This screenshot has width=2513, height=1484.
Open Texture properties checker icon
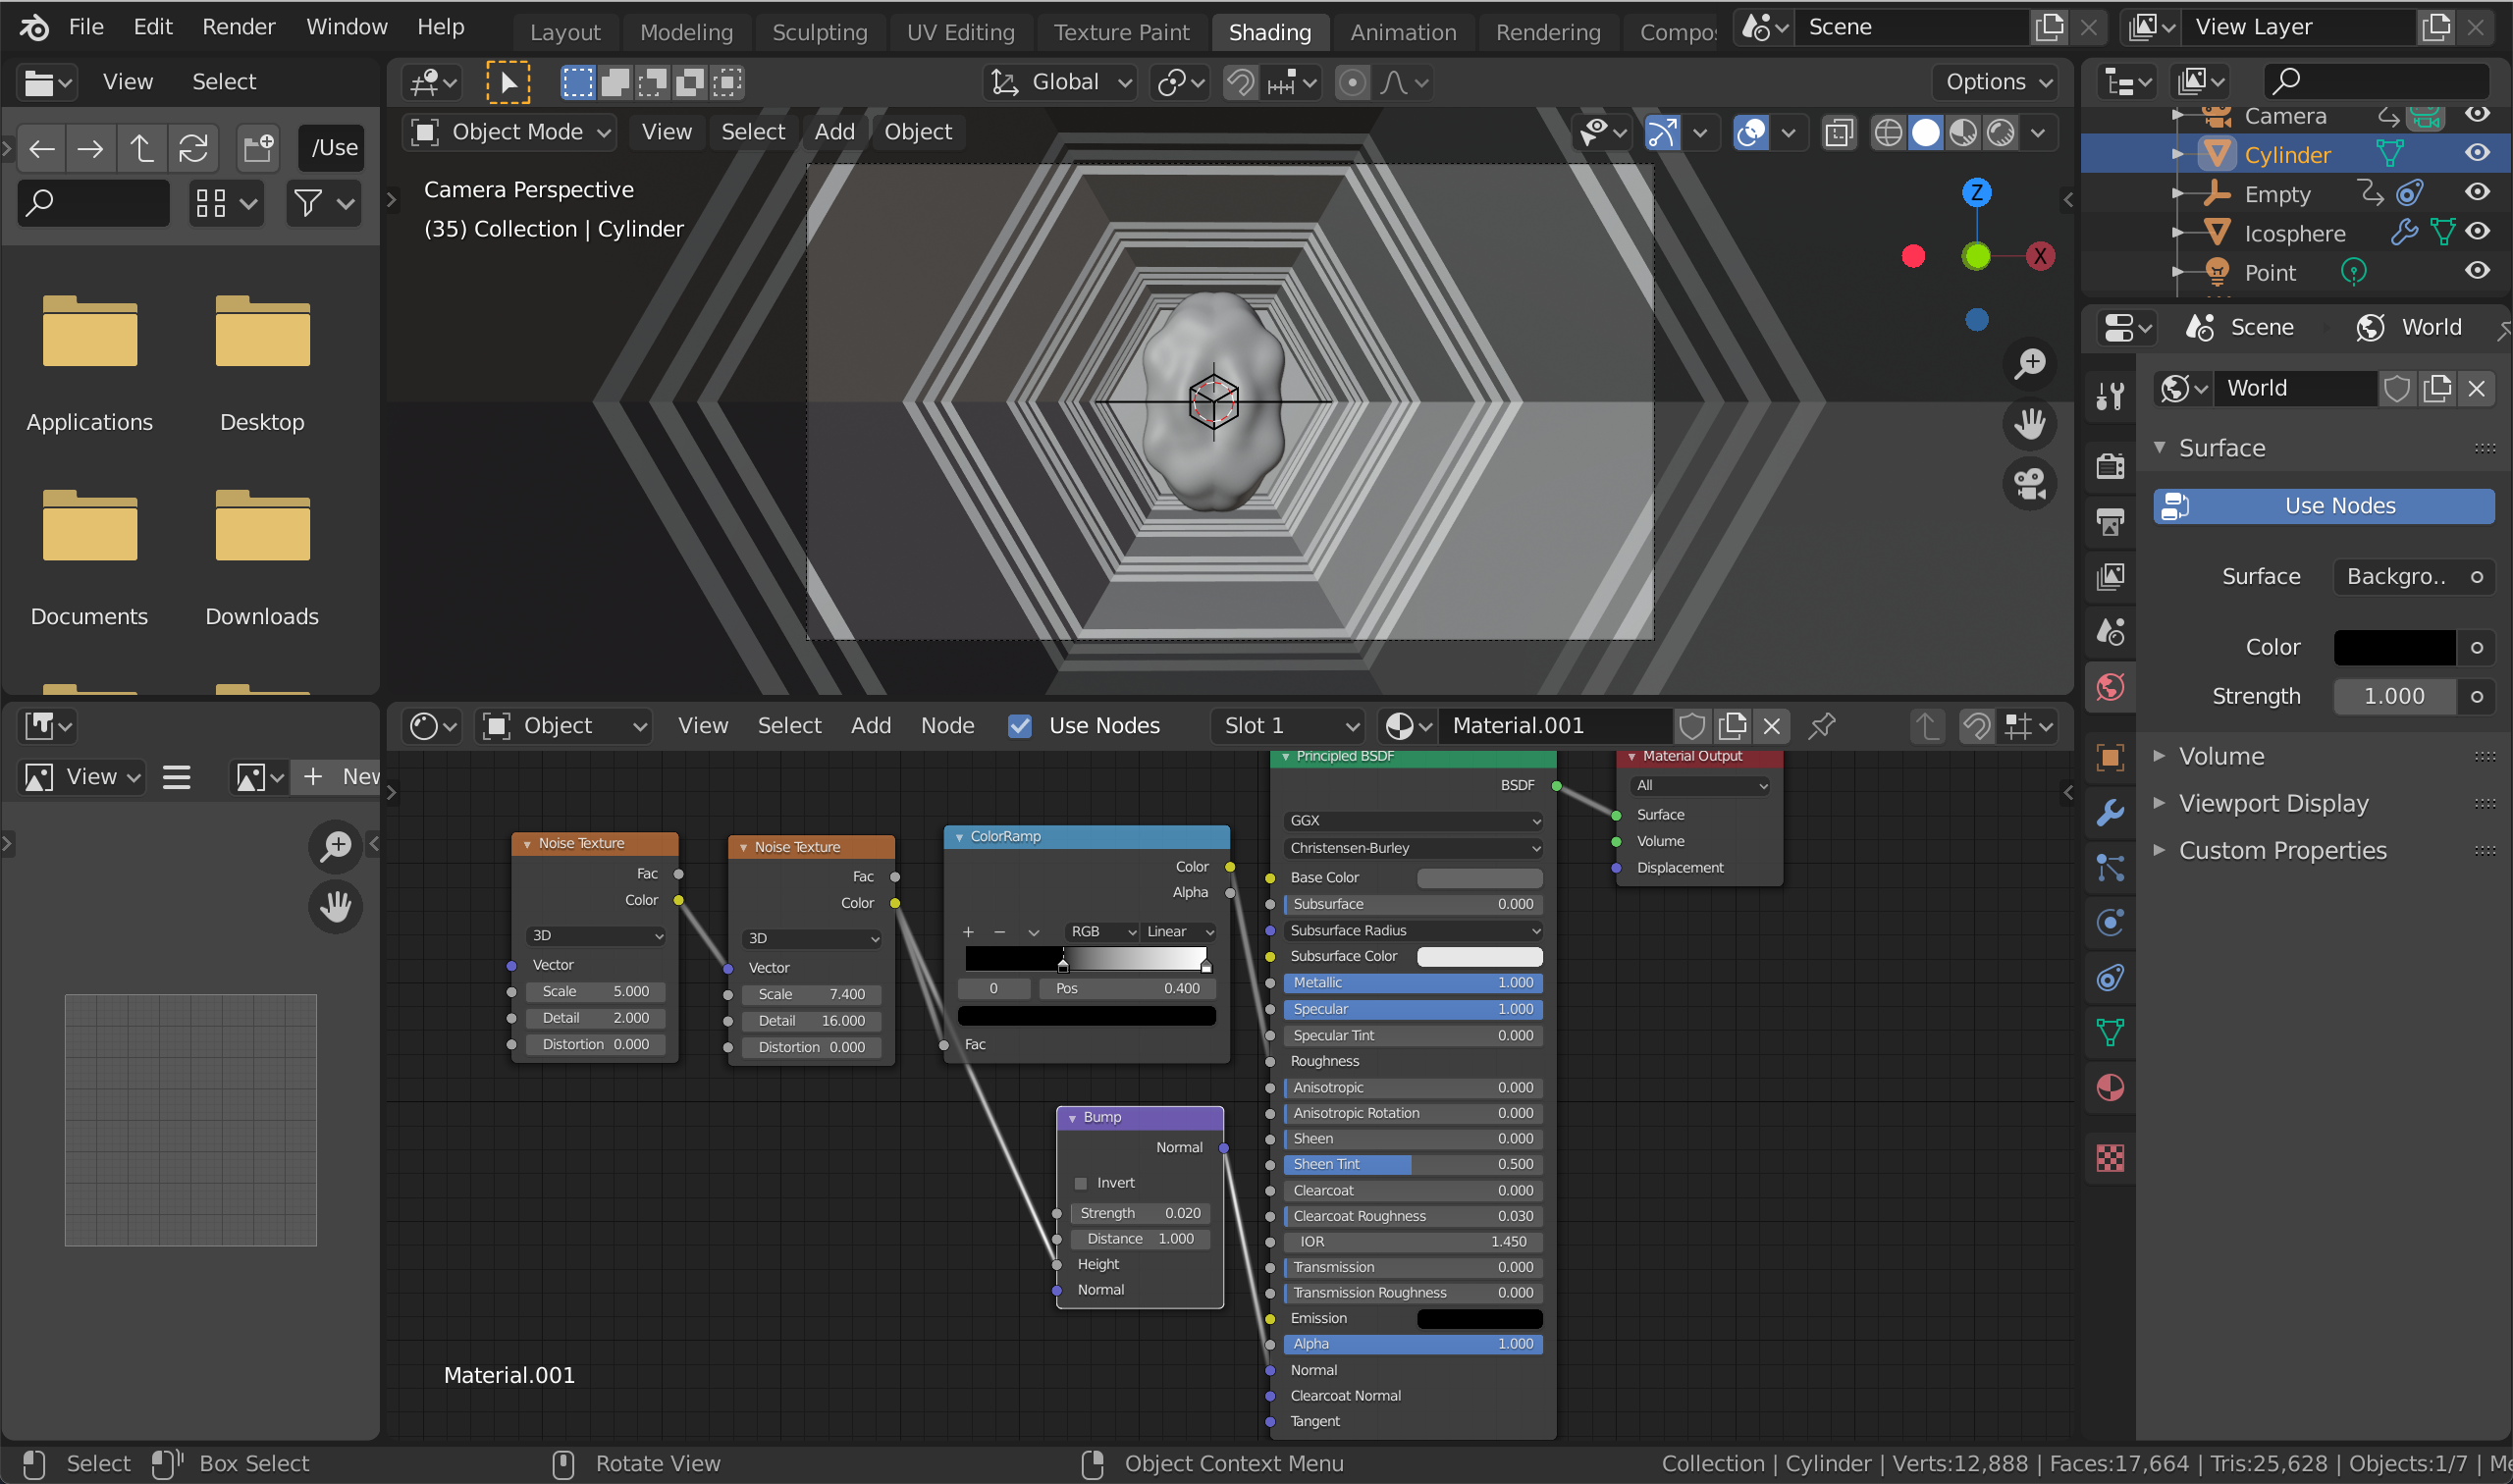[2110, 1158]
